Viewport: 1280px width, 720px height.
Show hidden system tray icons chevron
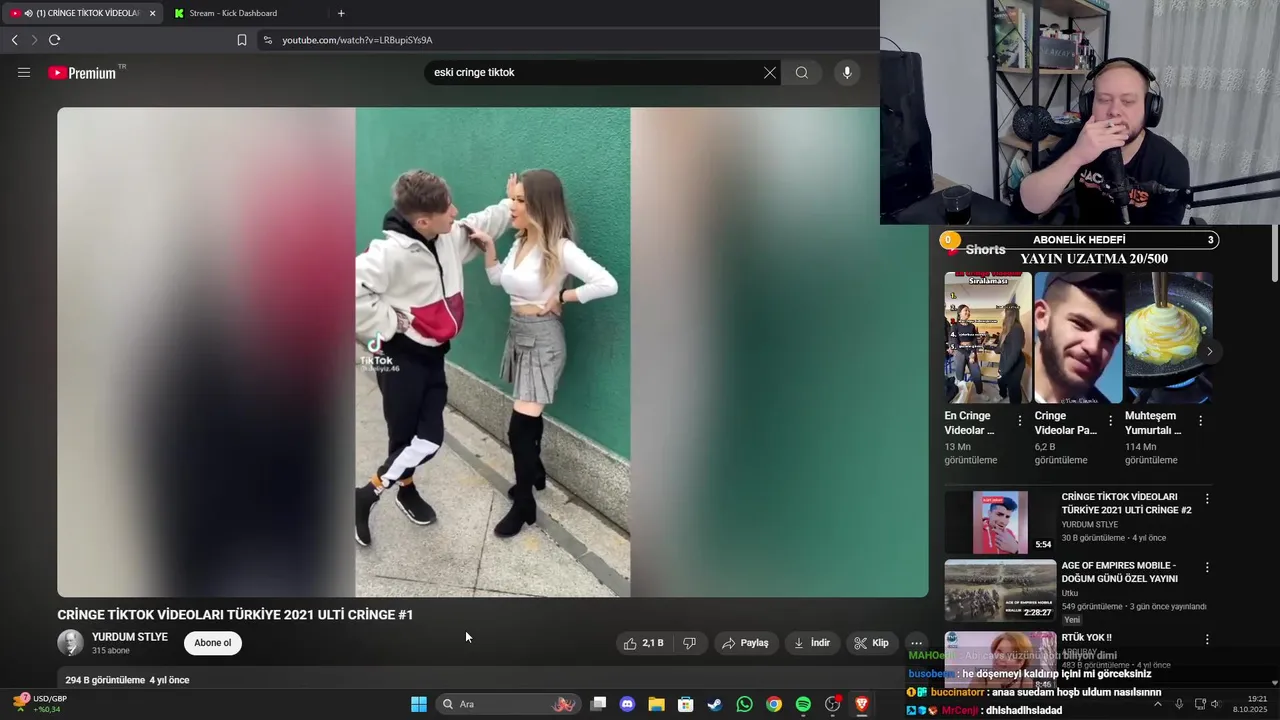(1158, 704)
